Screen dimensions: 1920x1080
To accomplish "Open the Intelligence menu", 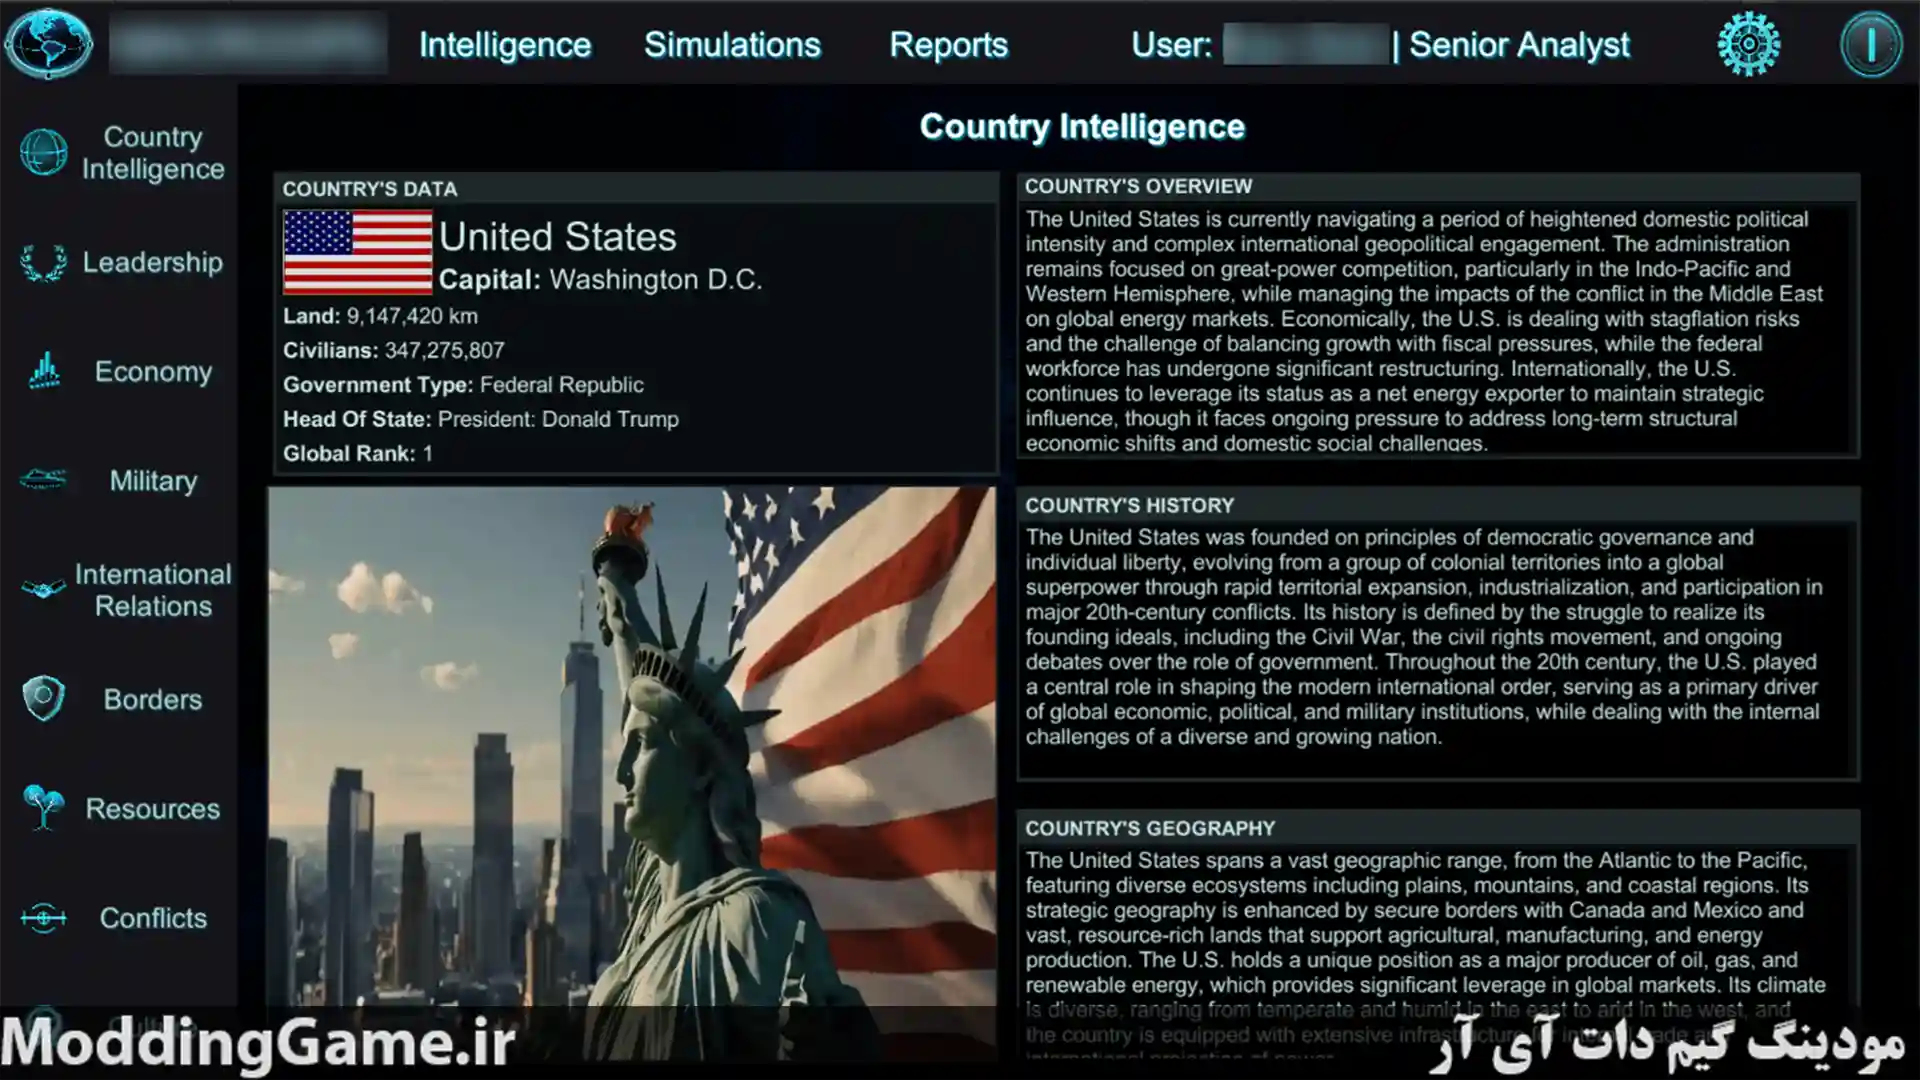I will coord(505,45).
